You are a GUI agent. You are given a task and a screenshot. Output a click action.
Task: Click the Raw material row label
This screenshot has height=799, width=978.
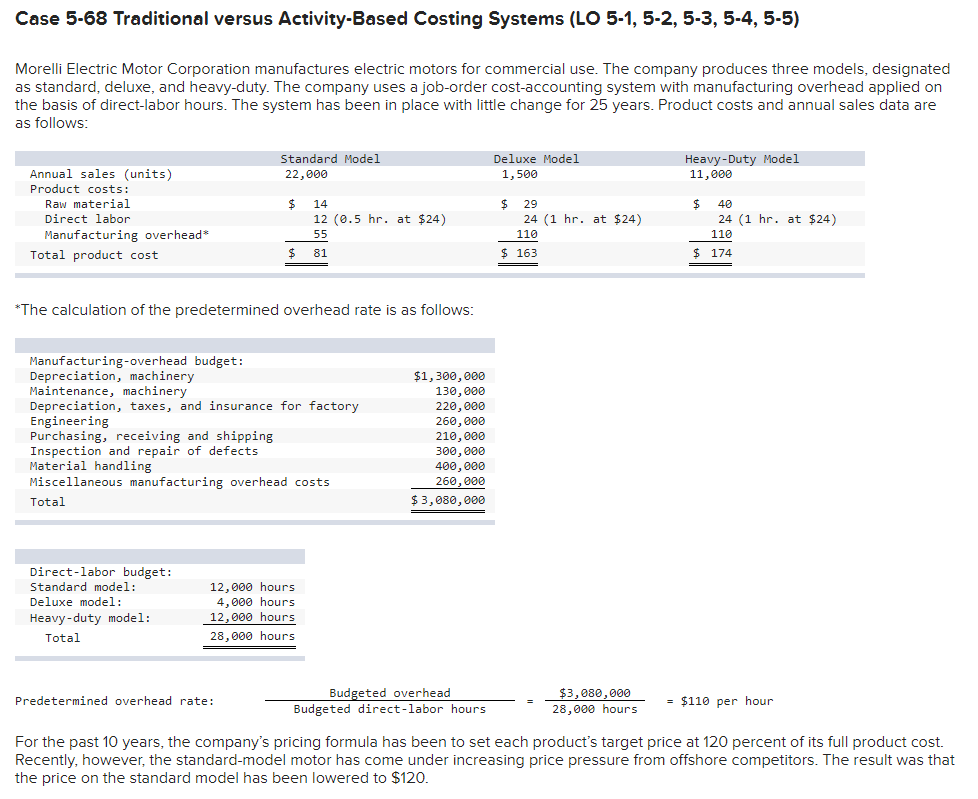point(87,204)
